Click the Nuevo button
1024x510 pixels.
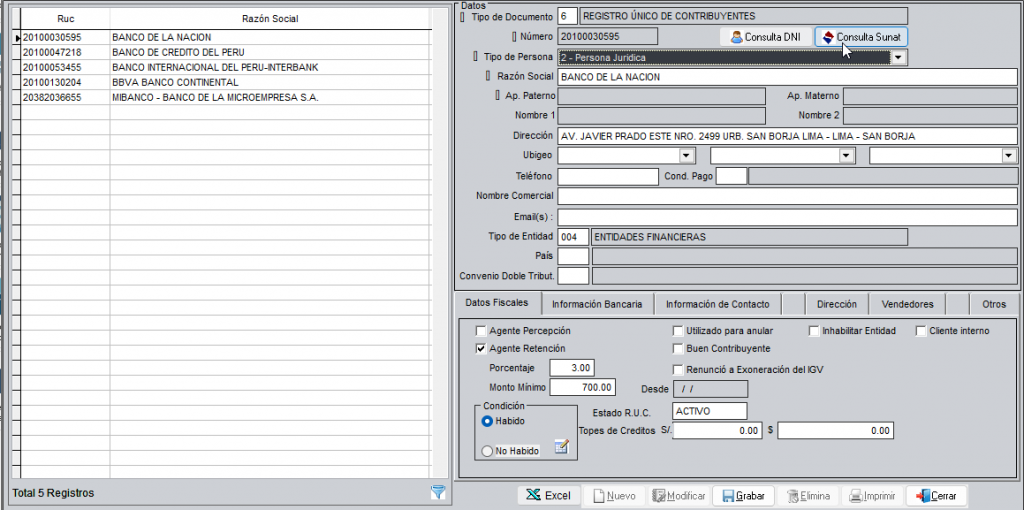[614, 496]
